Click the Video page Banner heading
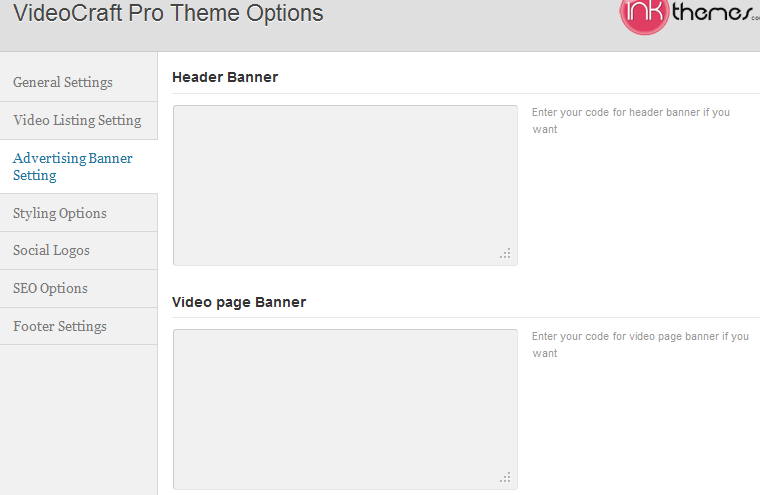The image size is (760, 495). tap(239, 302)
